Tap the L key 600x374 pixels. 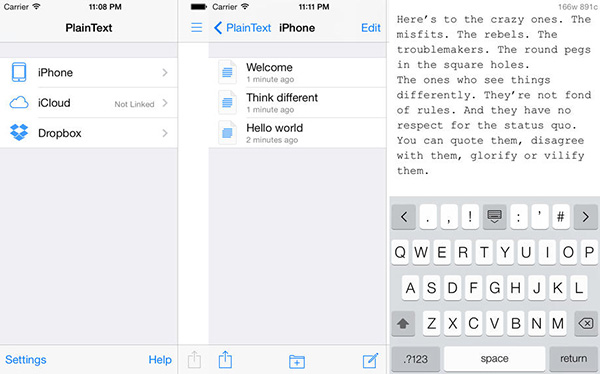(x=579, y=288)
